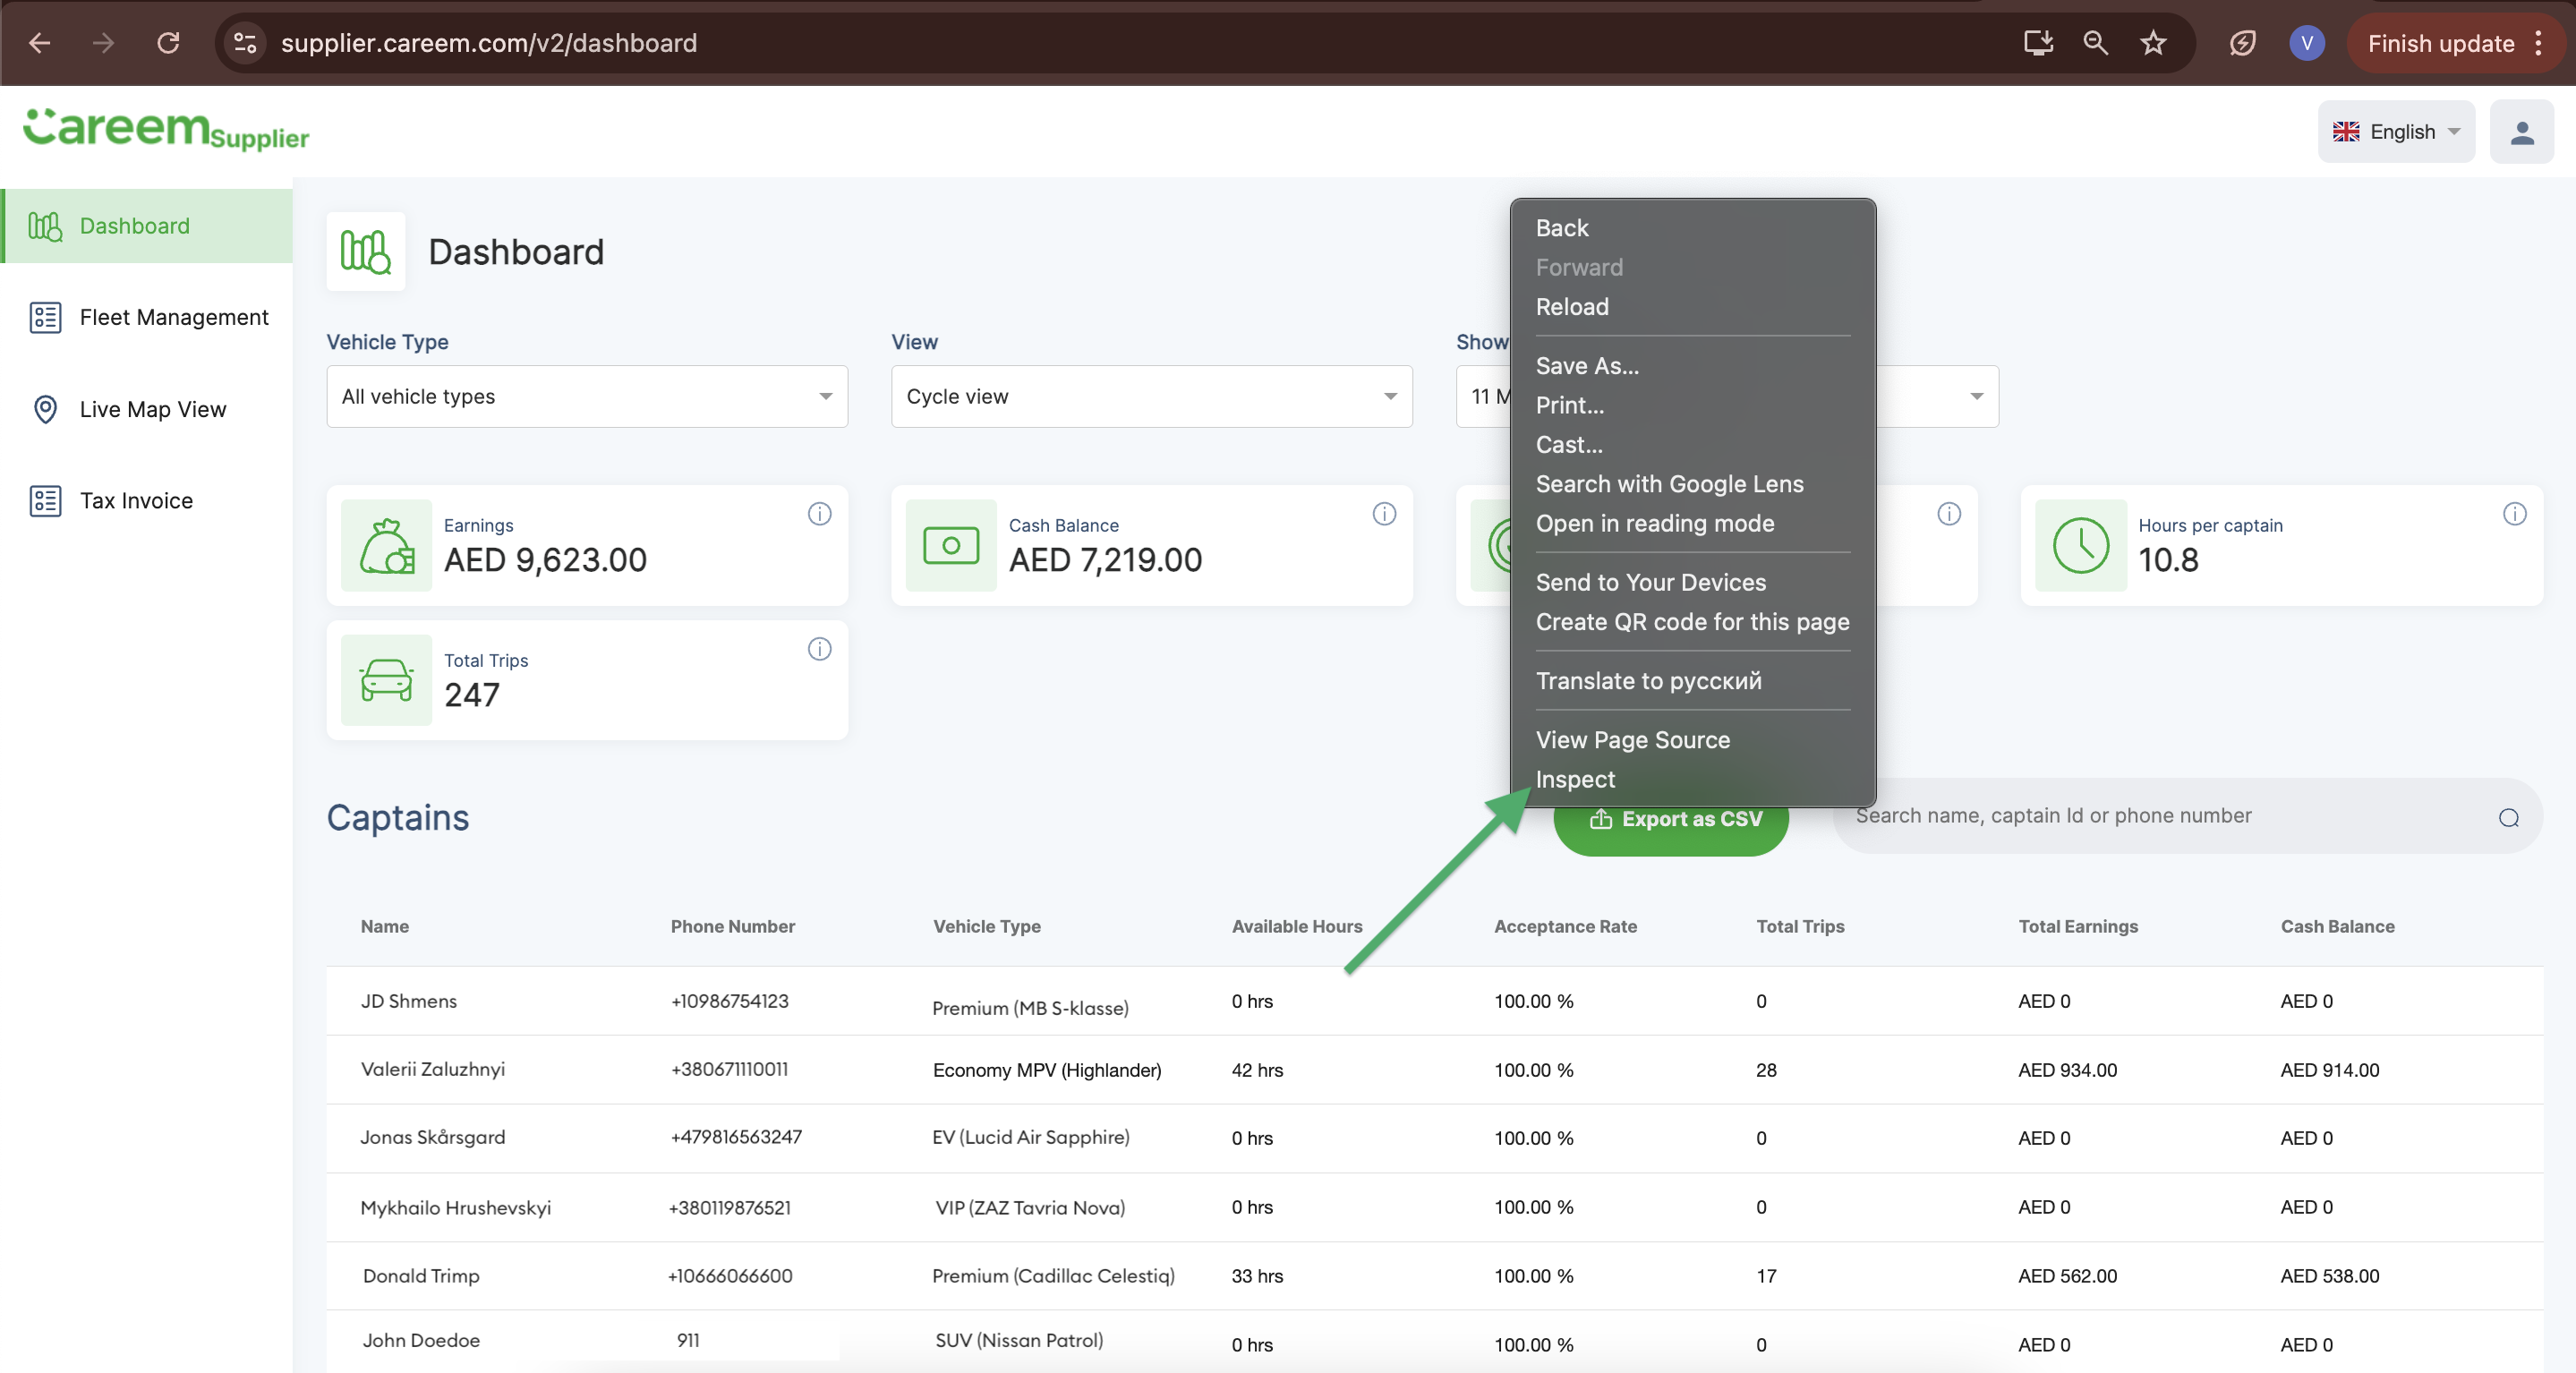
Task: Click the Total Trips car icon
Action: (x=386, y=680)
